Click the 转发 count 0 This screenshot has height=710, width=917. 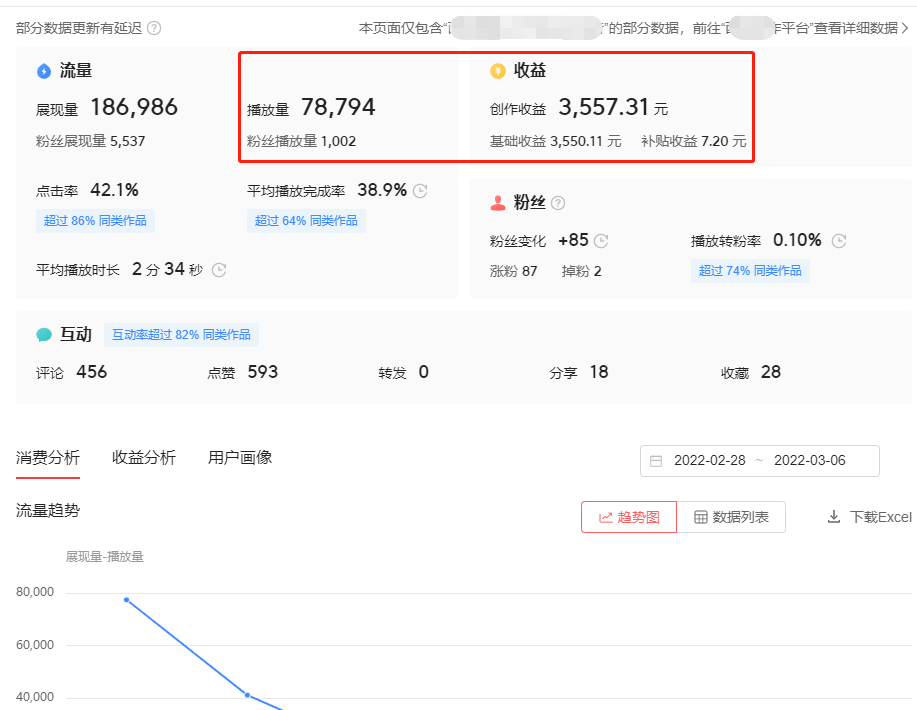(424, 372)
